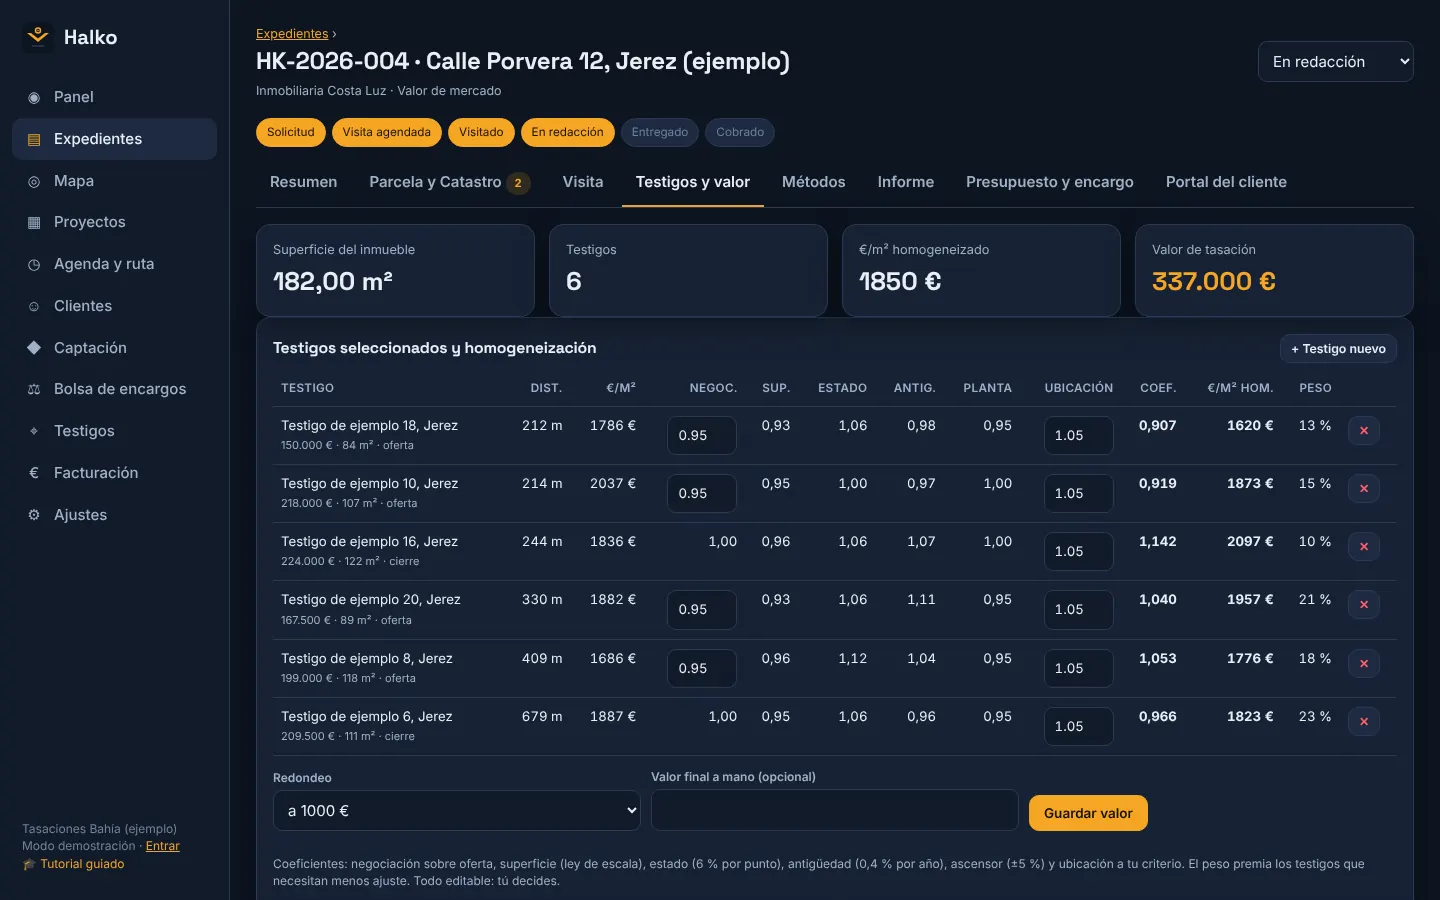Switch to the Métodos tab
Screen dimensions: 1440x900
click(x=813, y=182)
